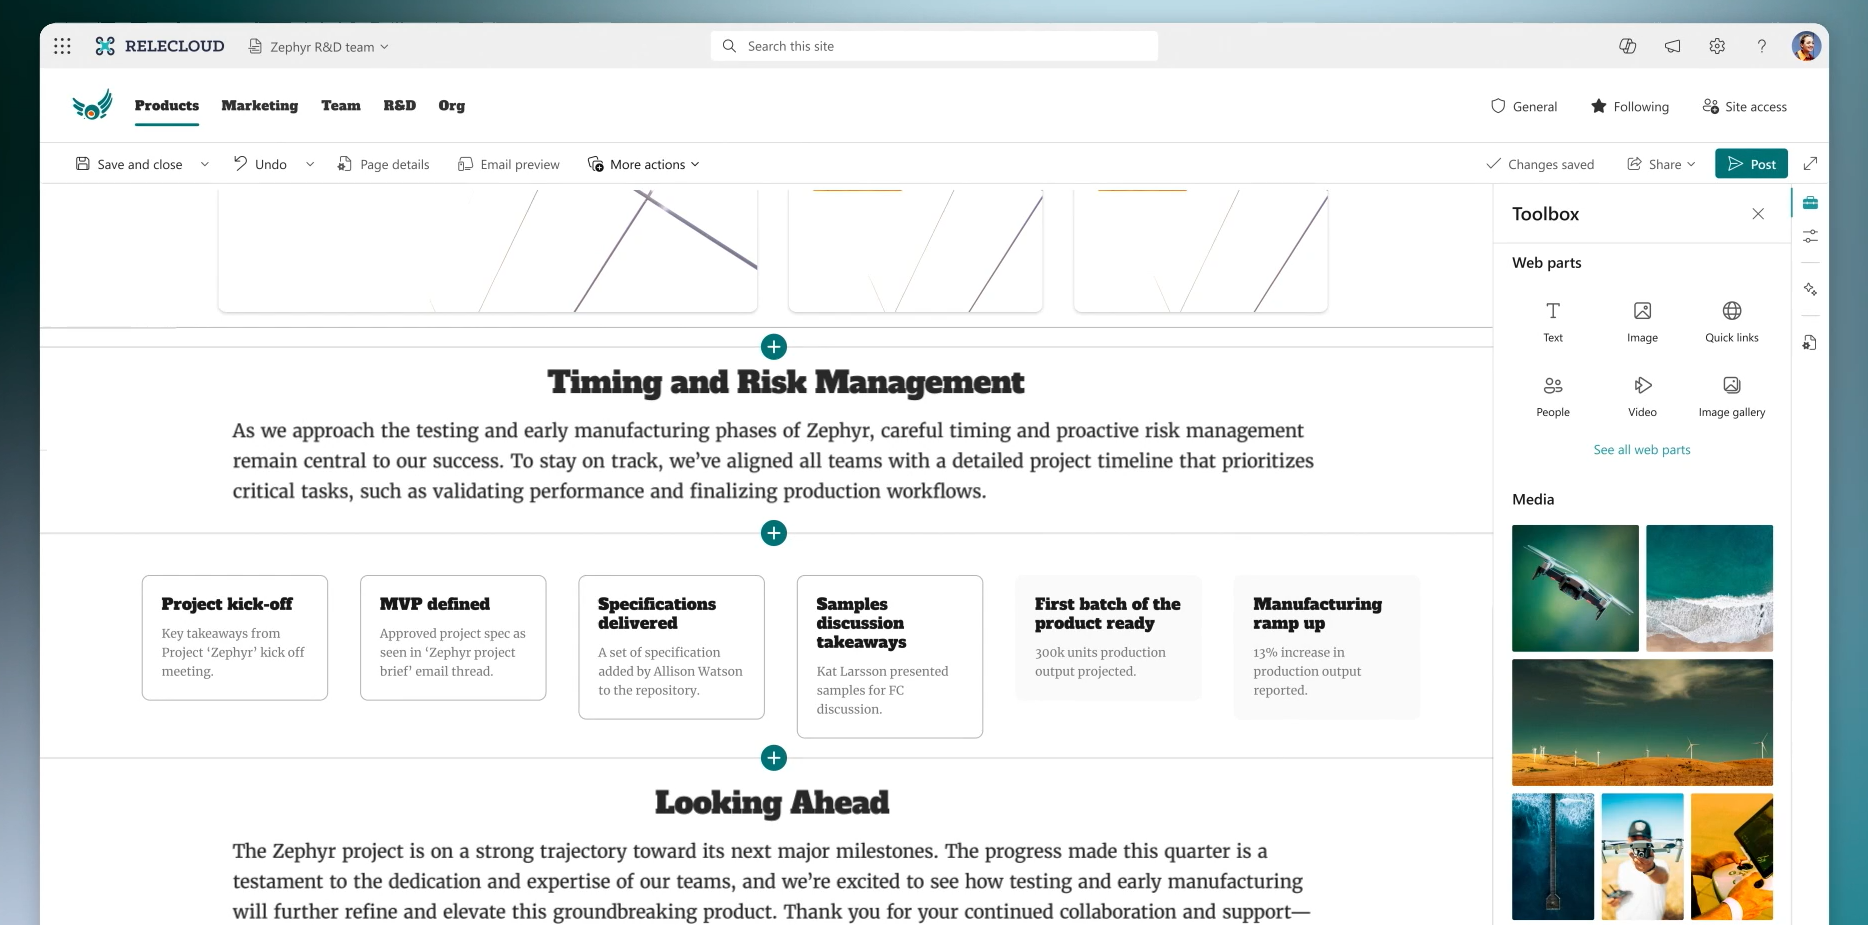Image resolution: width=1868 pixels, height=925 pixels.
Task: Open Page details
Action: [383, 164]
